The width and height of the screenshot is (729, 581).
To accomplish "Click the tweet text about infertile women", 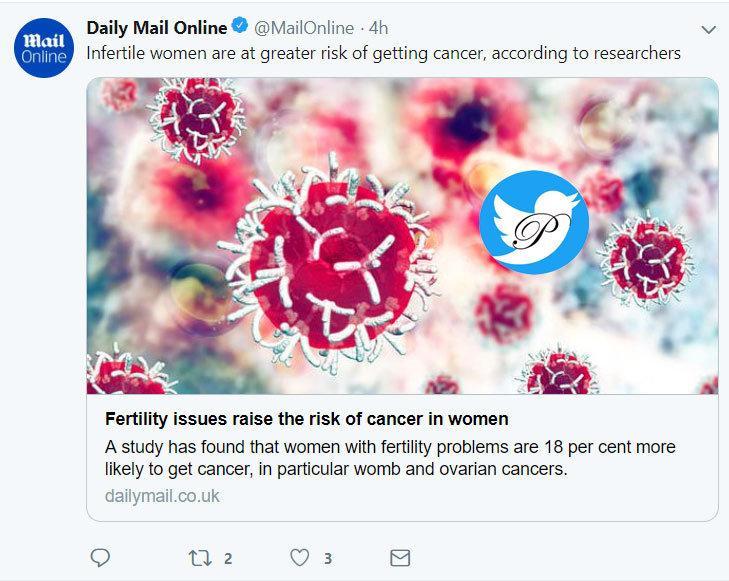I will 384,53.
